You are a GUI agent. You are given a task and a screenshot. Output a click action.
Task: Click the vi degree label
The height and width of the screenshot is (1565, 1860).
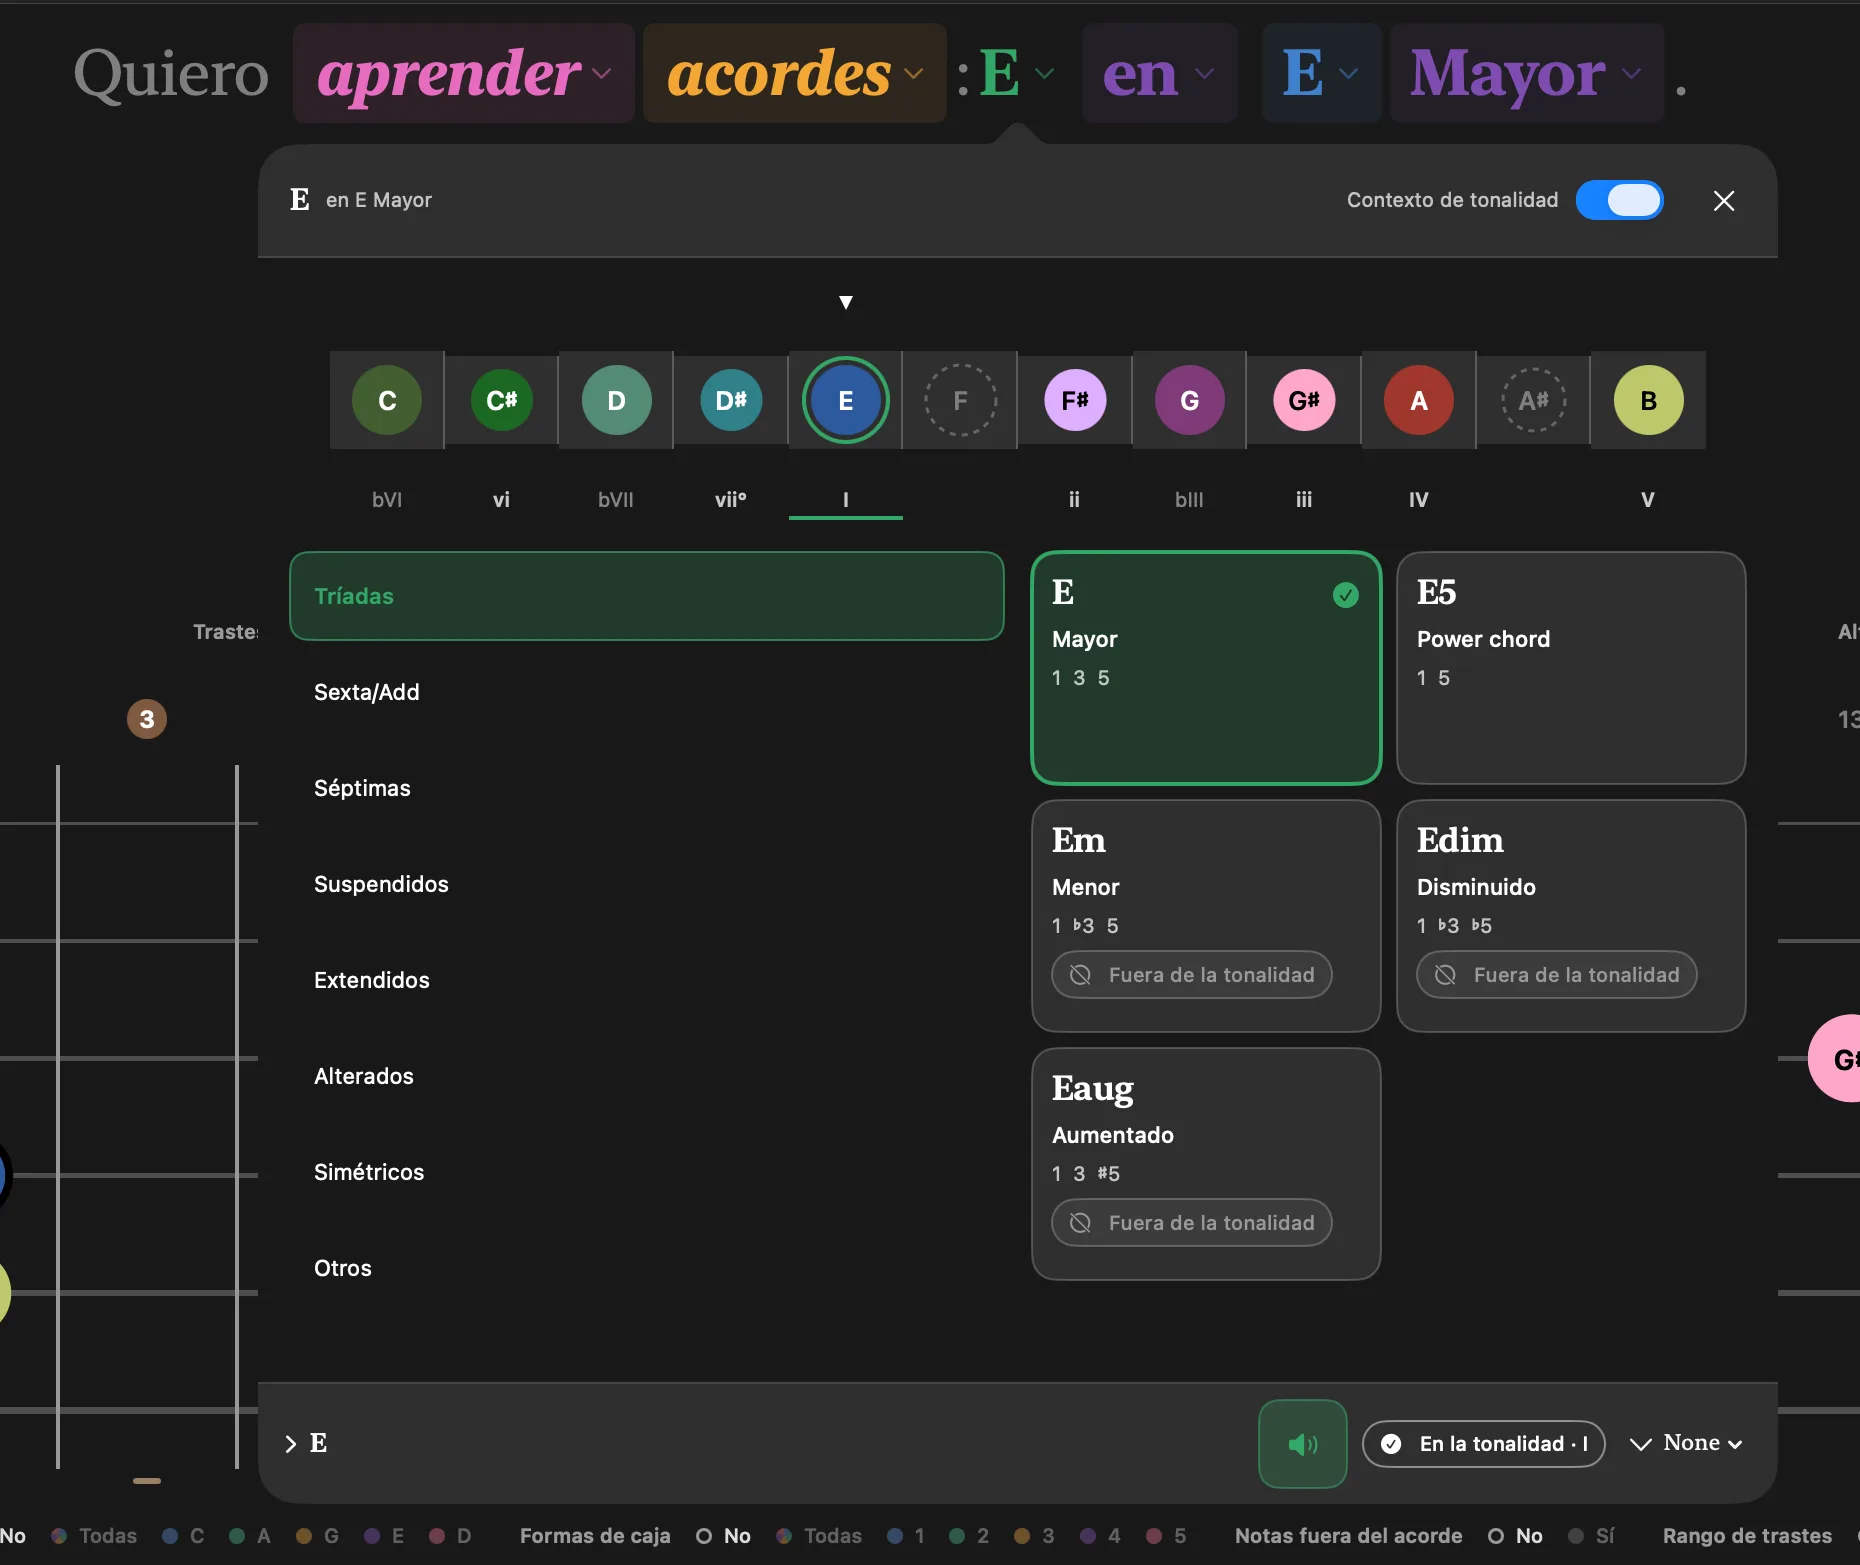pos(502,499)
